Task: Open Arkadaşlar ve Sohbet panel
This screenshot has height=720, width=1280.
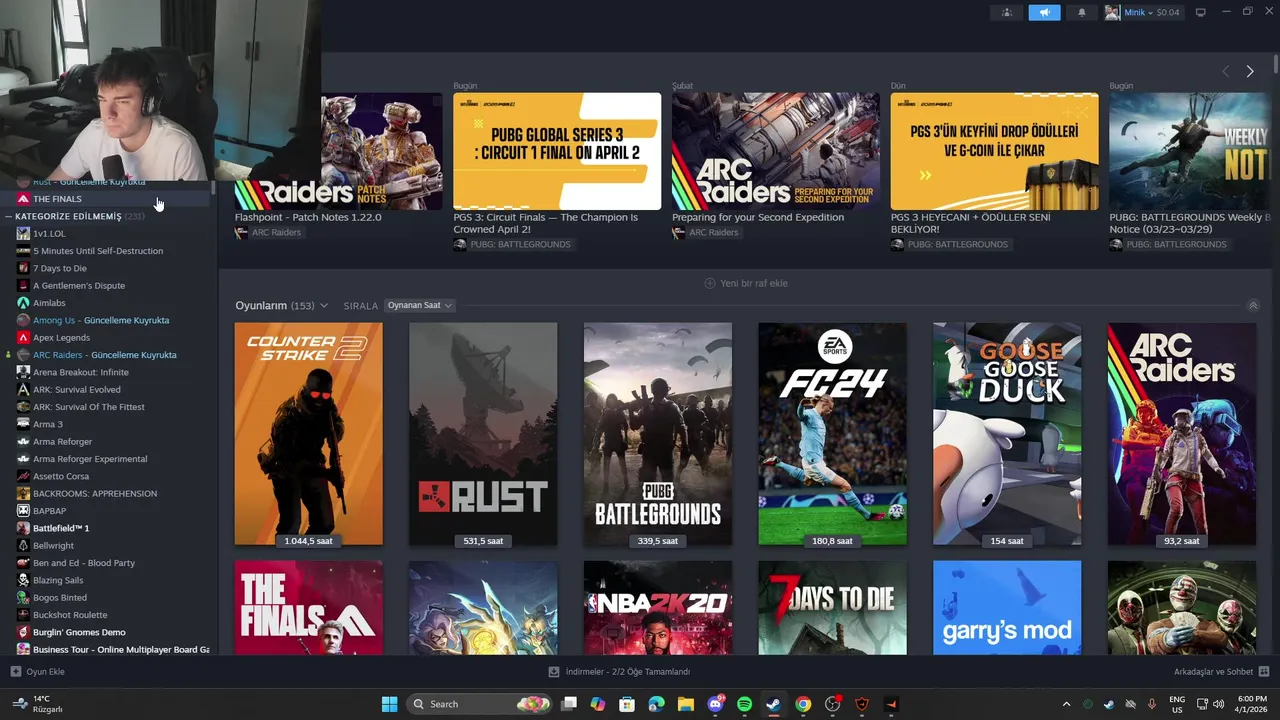Action: coord(1221,672)
